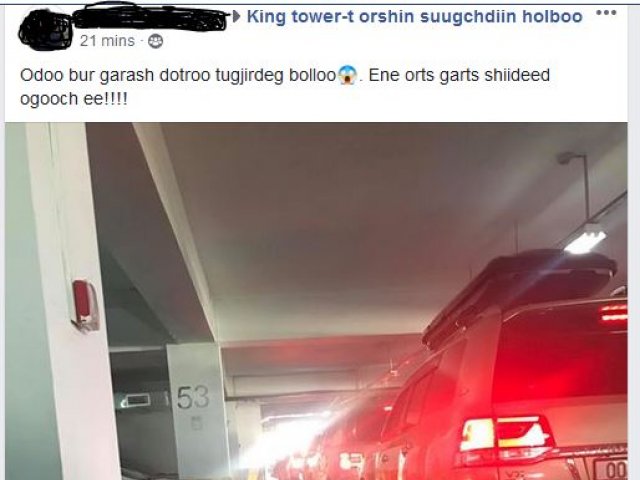Open the three-dot post options menu

click(x=606, y=13)
